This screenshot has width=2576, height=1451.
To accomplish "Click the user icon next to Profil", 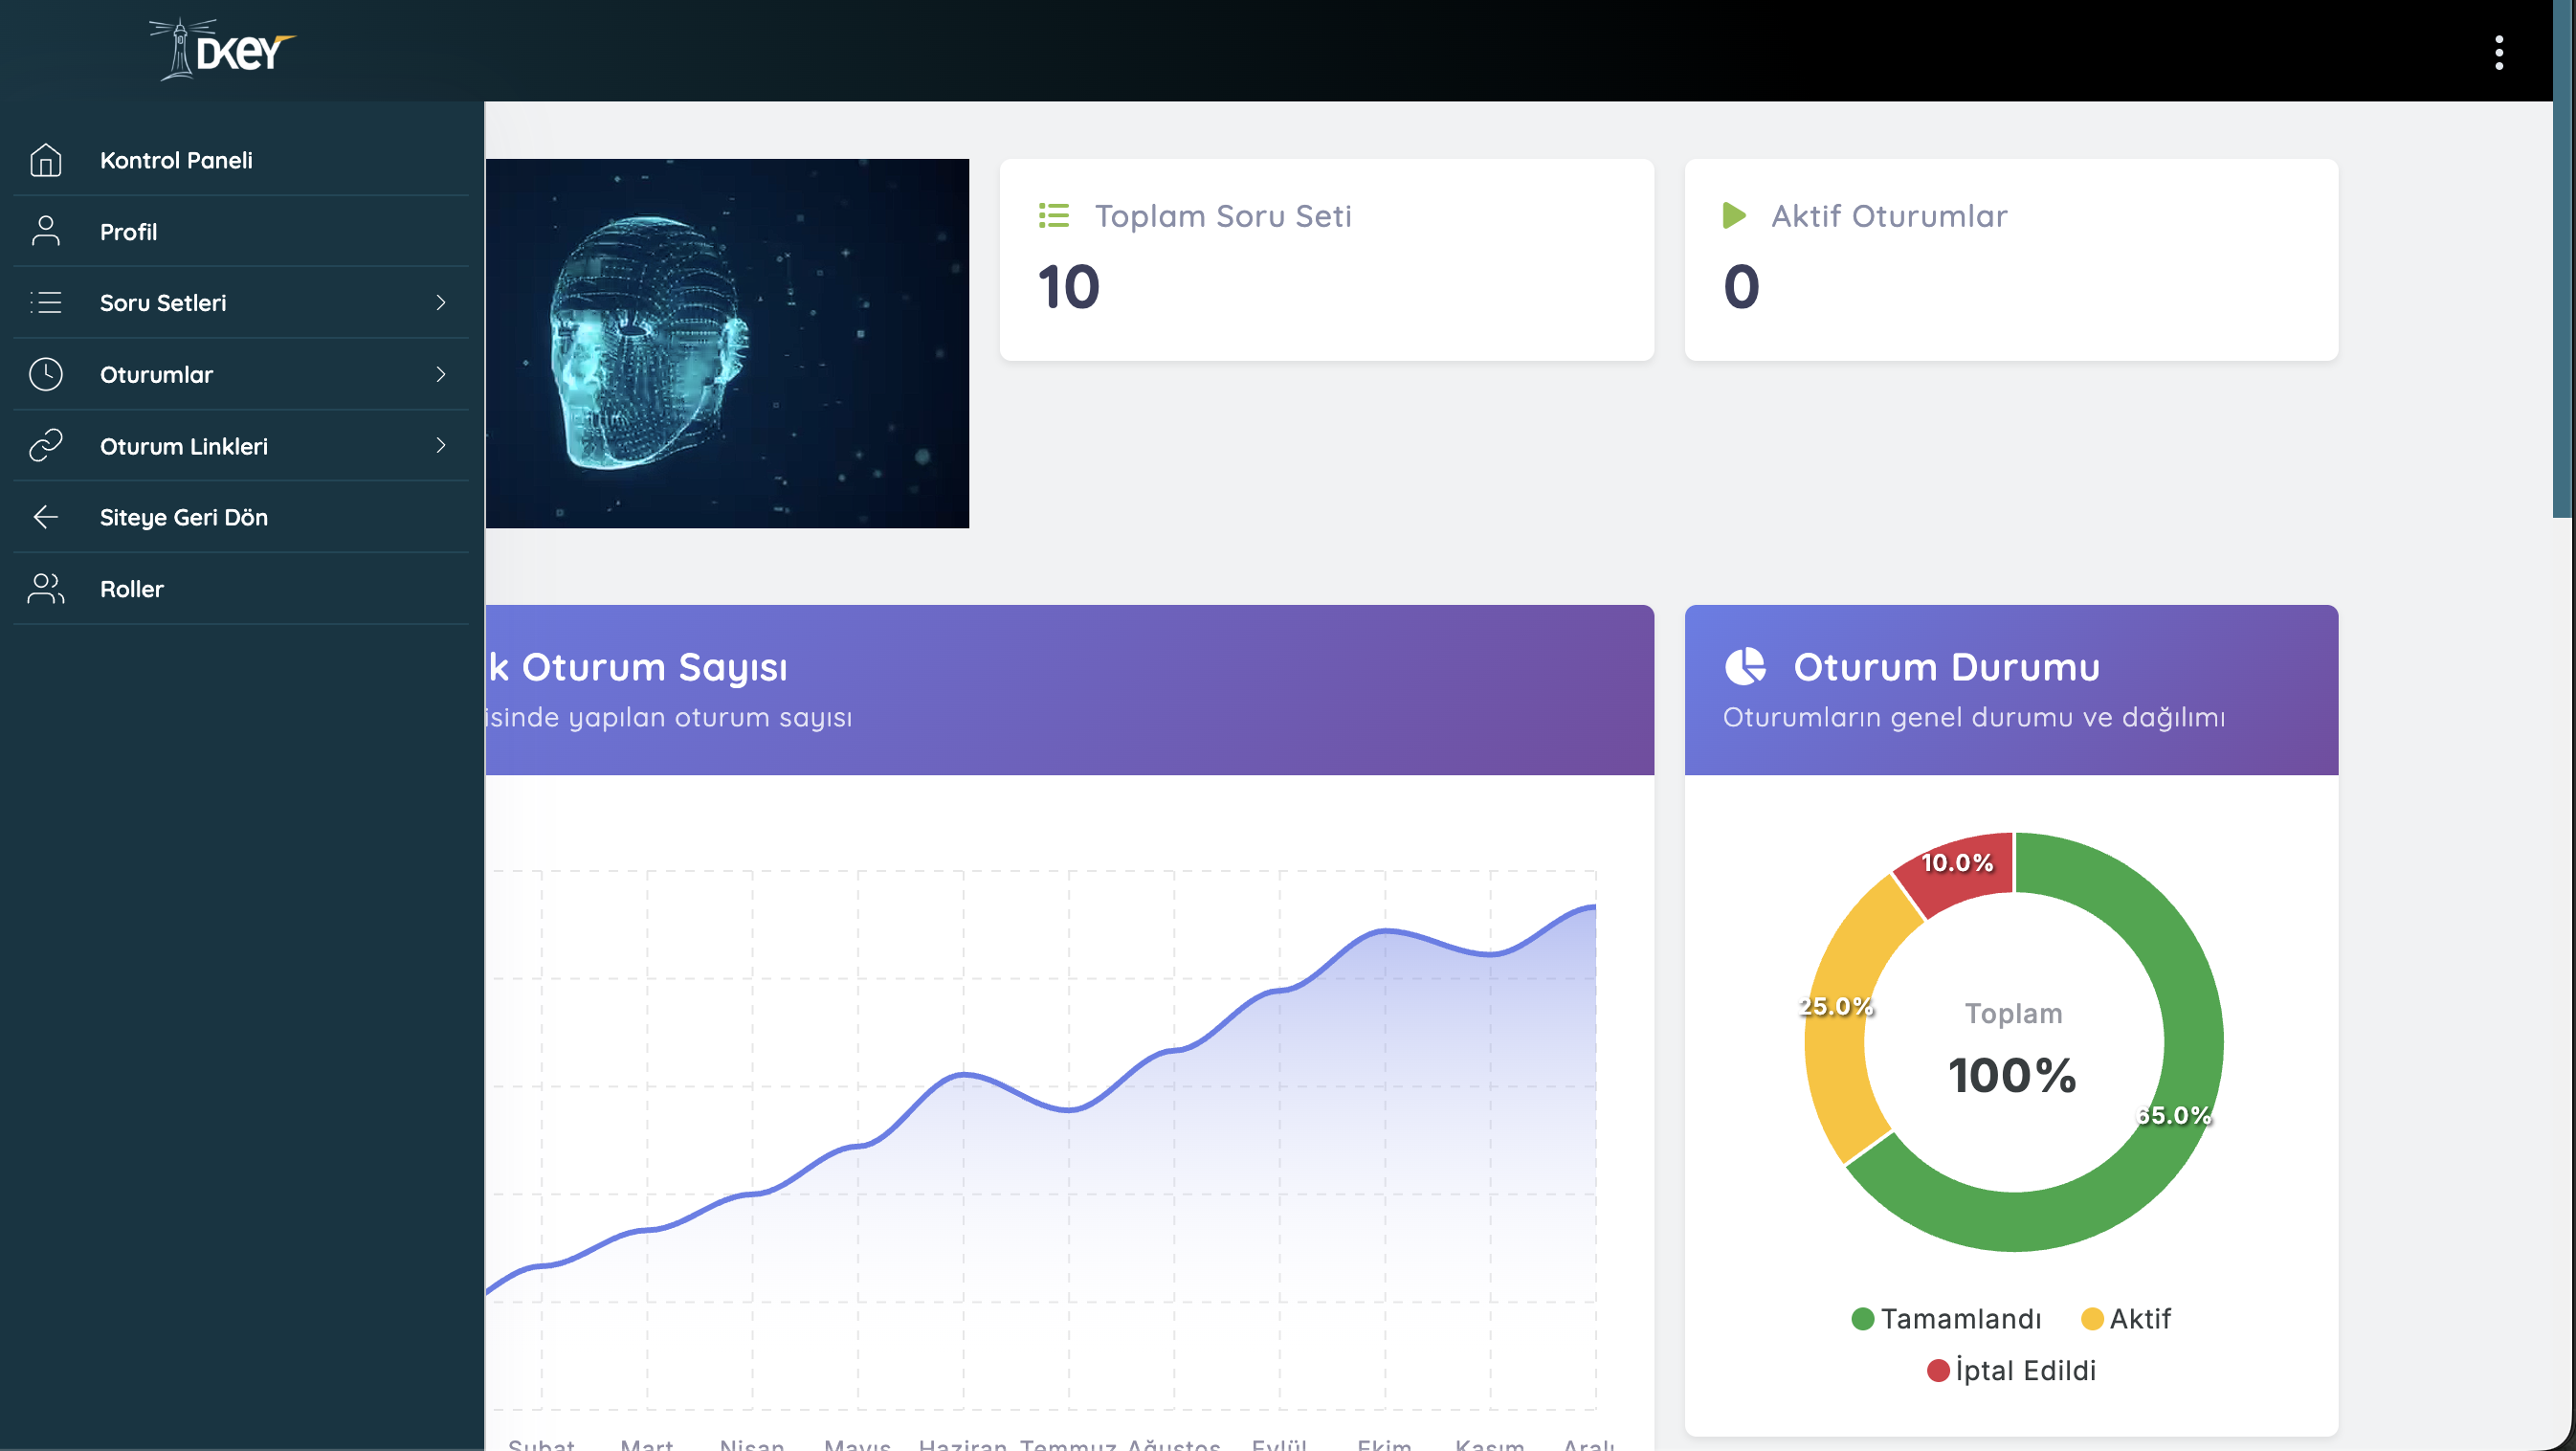I will pos(46,231).
